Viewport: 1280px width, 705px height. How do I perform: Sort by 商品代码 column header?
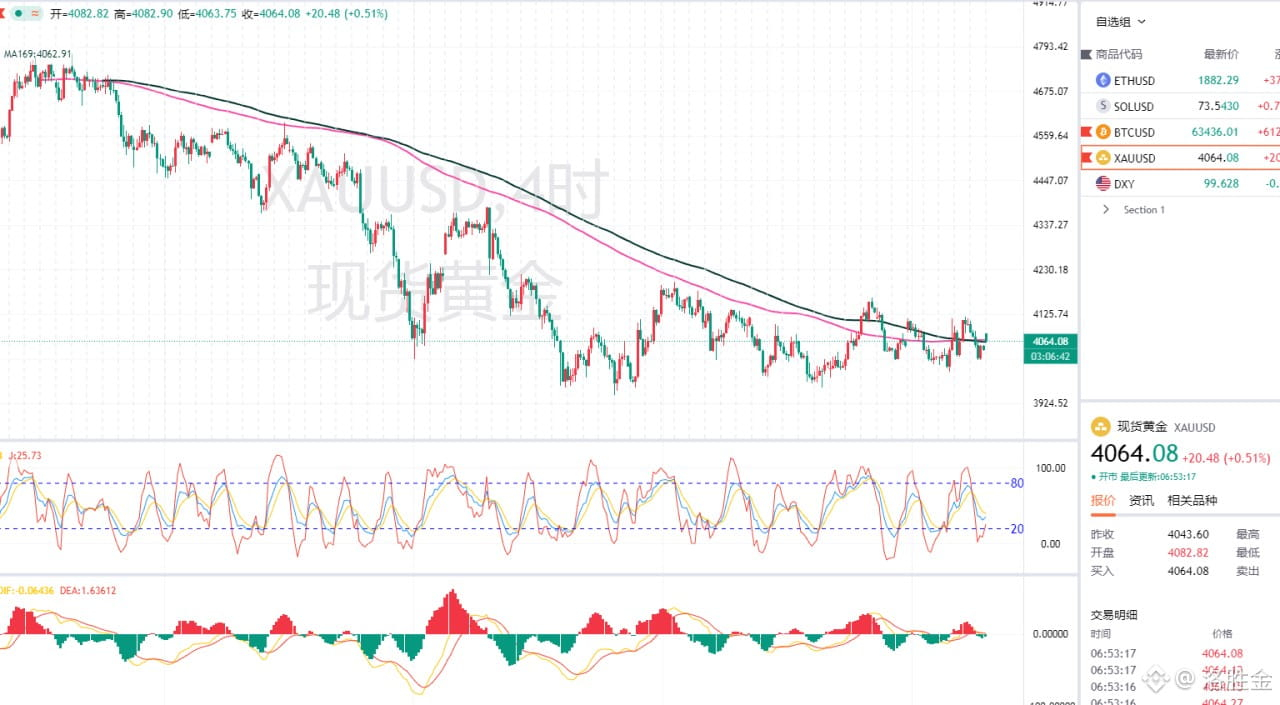[x=1118, y=54]
